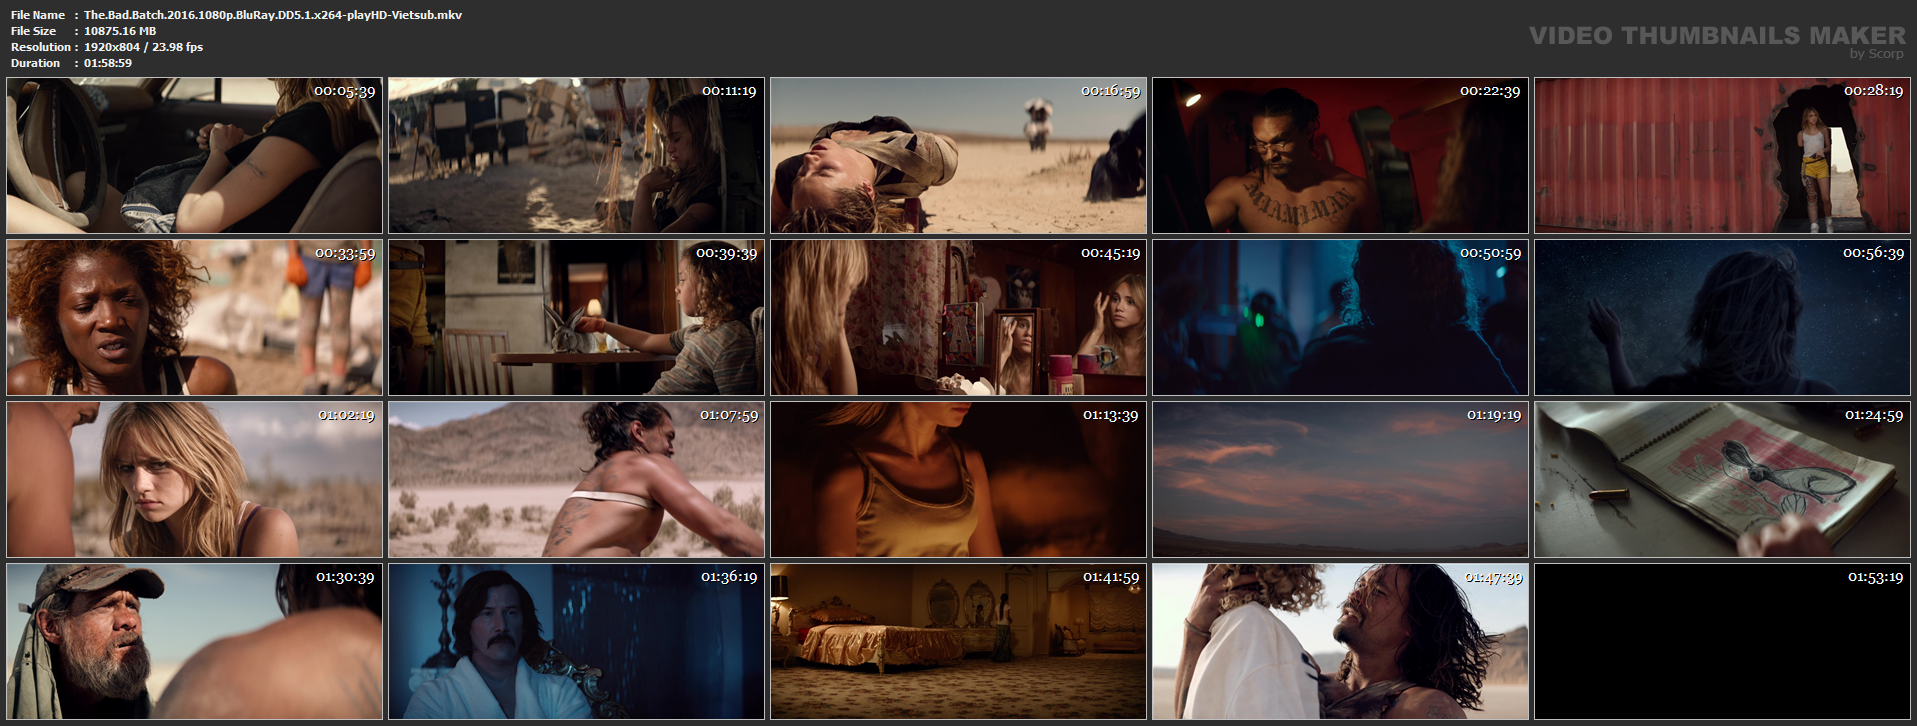Select the thumbnail timestamped 00:28:19
Viewport: 1917px width, 726px height.
coord(1722,156)
